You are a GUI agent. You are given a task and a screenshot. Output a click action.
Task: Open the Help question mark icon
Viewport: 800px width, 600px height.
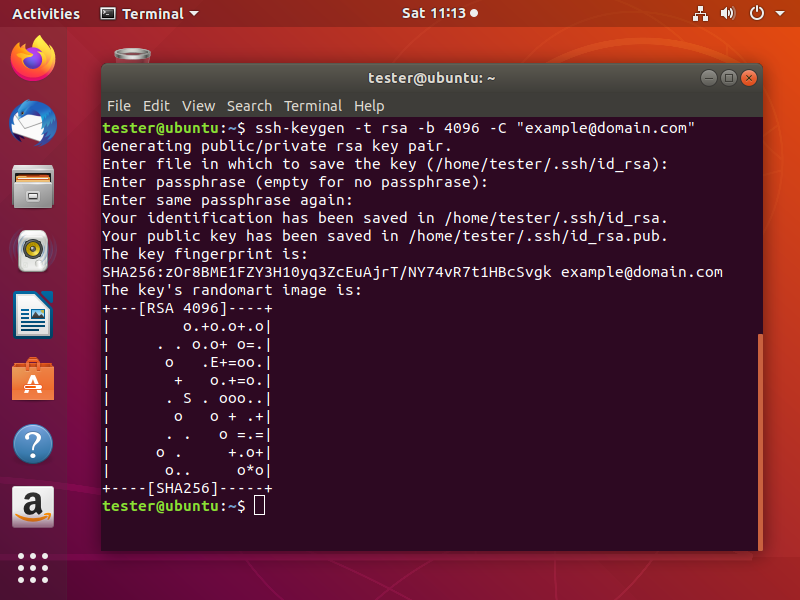pos(33,444)
